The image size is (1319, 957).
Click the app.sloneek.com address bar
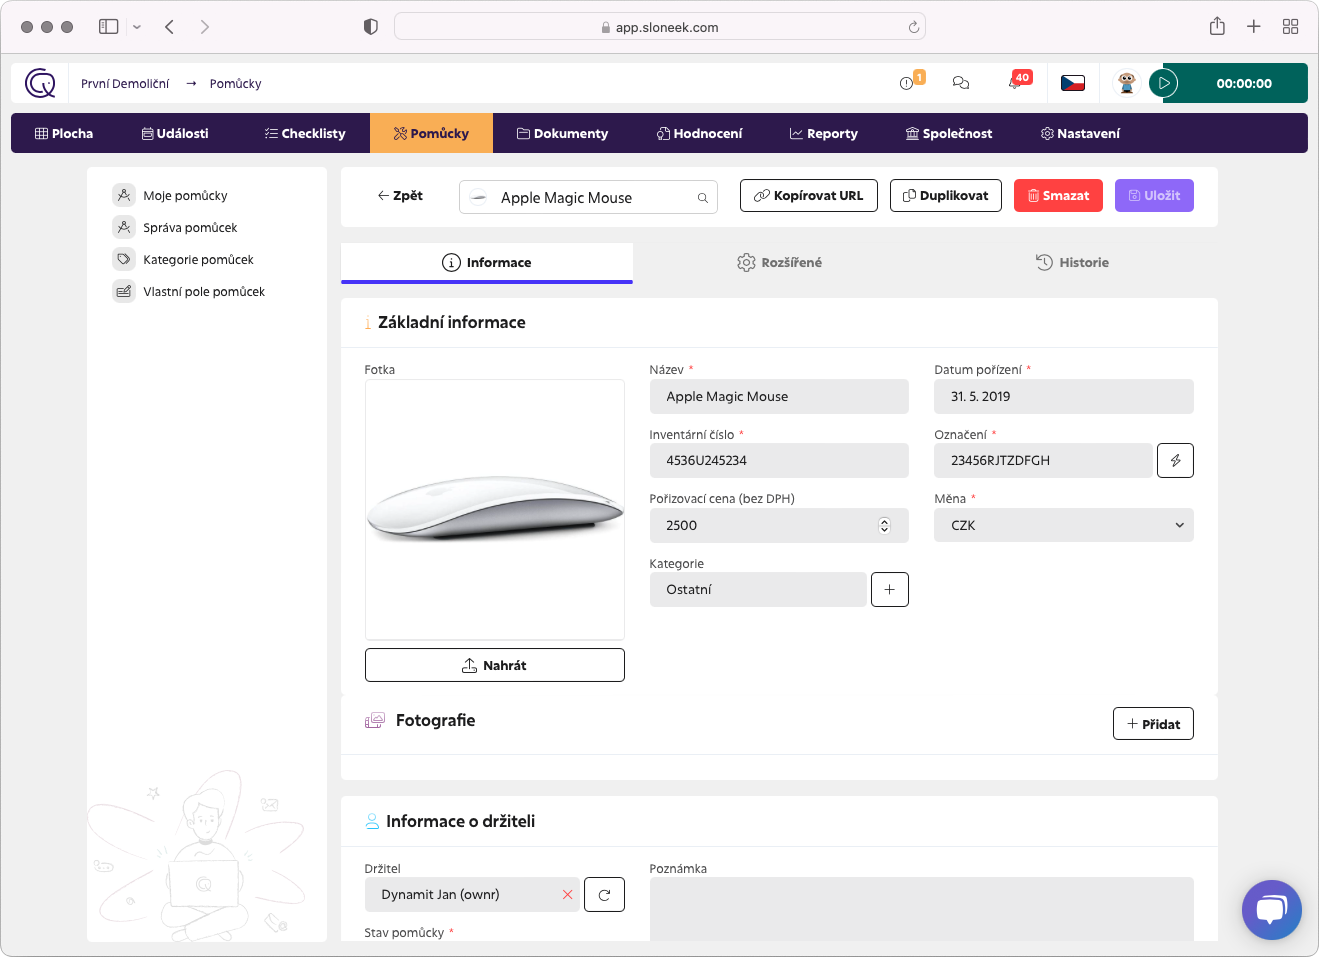[x=660, y=27]
